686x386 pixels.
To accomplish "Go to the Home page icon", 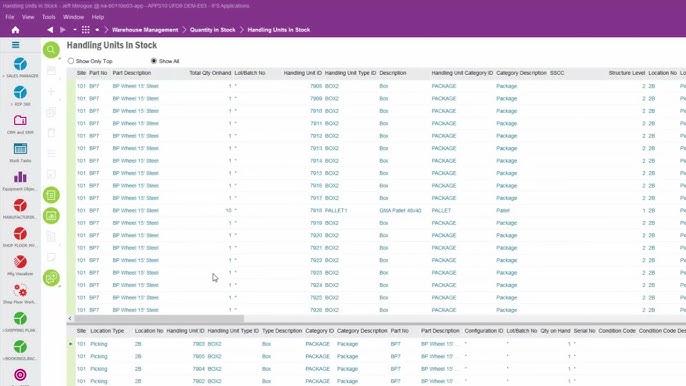I will [x=15, y=30].
